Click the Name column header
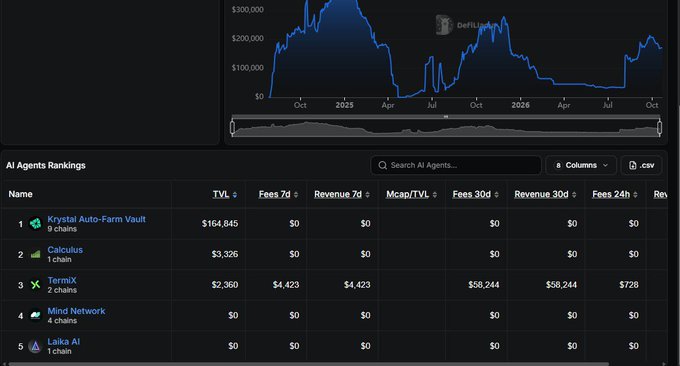This screenshot has height=366, width=680. click(20, 194)
